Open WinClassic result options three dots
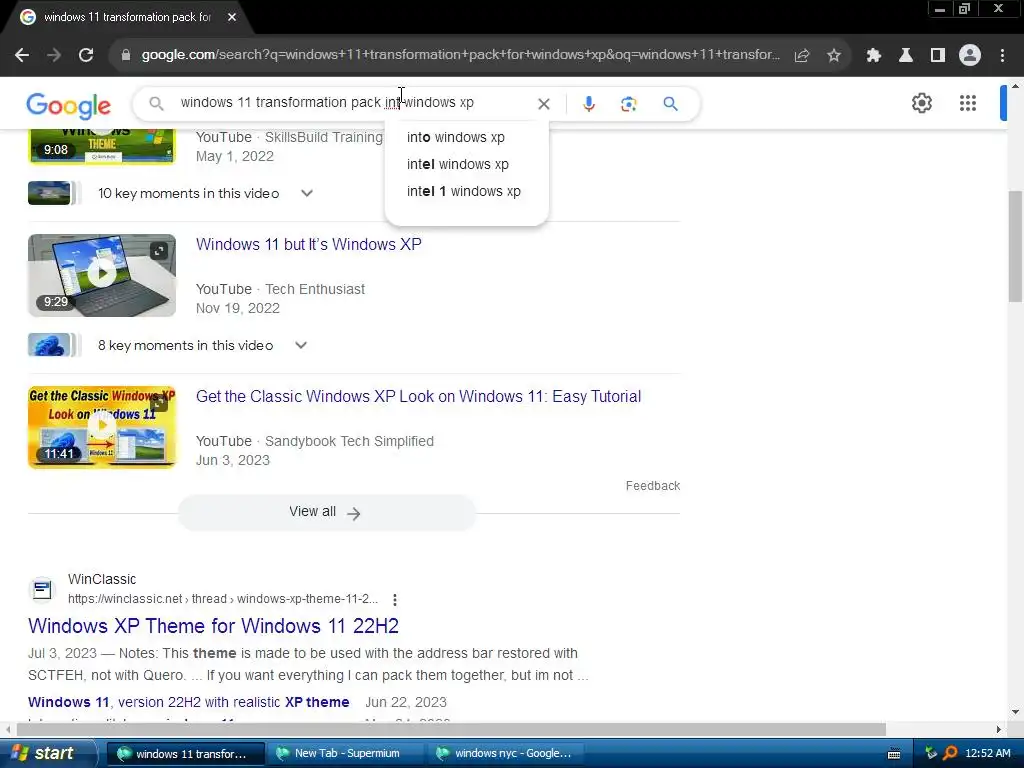This screenshot has width=1024, height=768. click(x=394, y=600)
